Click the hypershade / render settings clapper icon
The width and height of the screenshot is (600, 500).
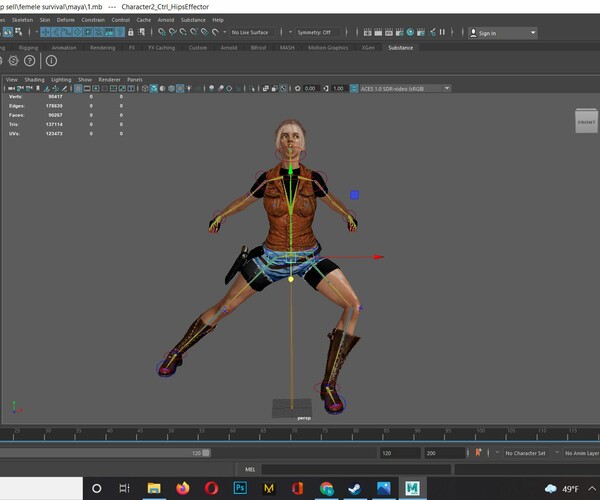click(x=399, y=32)
